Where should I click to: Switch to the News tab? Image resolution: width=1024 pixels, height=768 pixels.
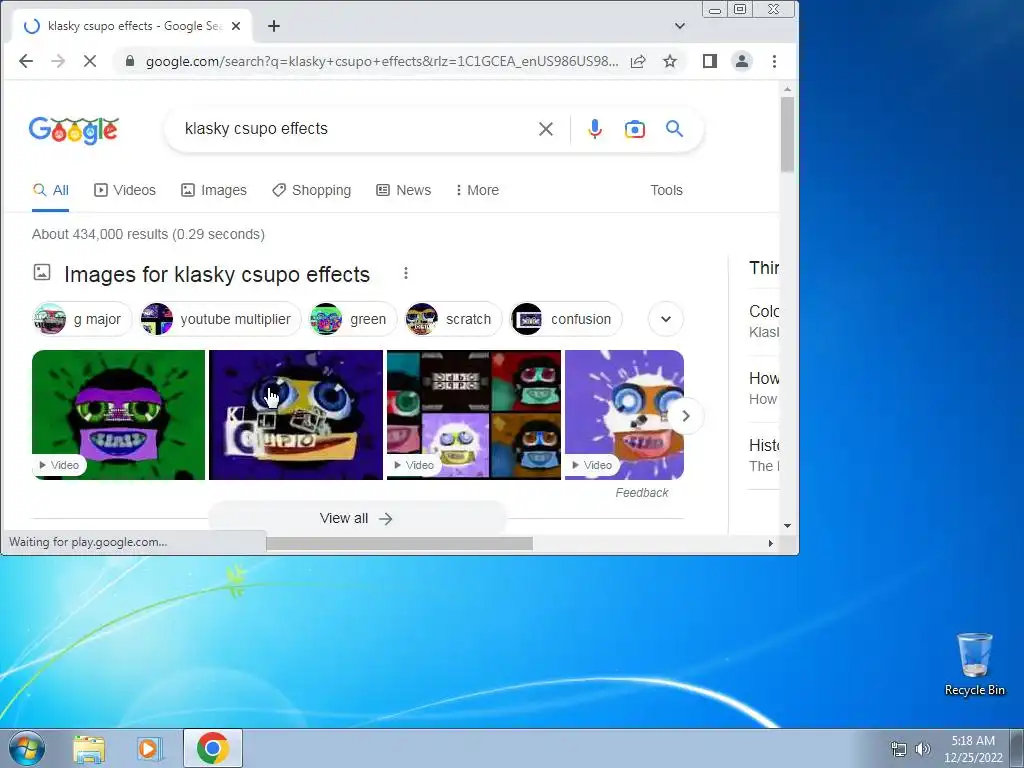(x=404, y=190)
